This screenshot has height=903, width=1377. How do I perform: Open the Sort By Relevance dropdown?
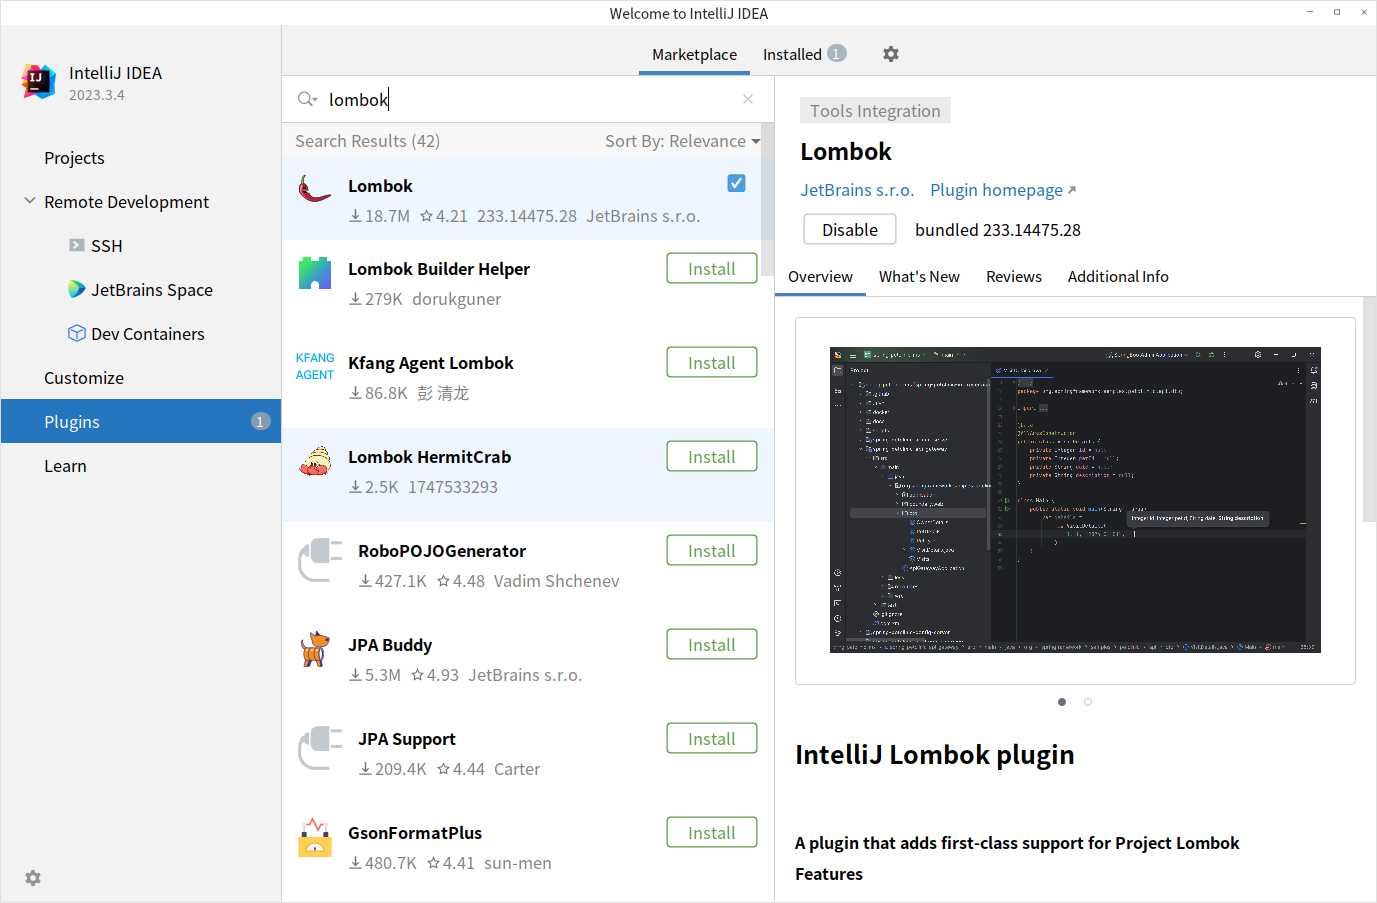(x=682, y=141)
